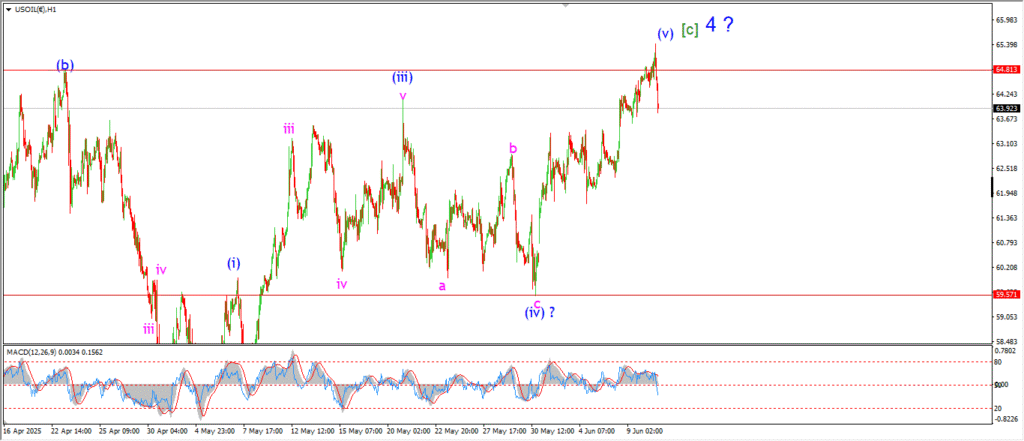Click the black 63.923 current price tag
The width and height of the screenshot is (1024, 441).
1006,108
